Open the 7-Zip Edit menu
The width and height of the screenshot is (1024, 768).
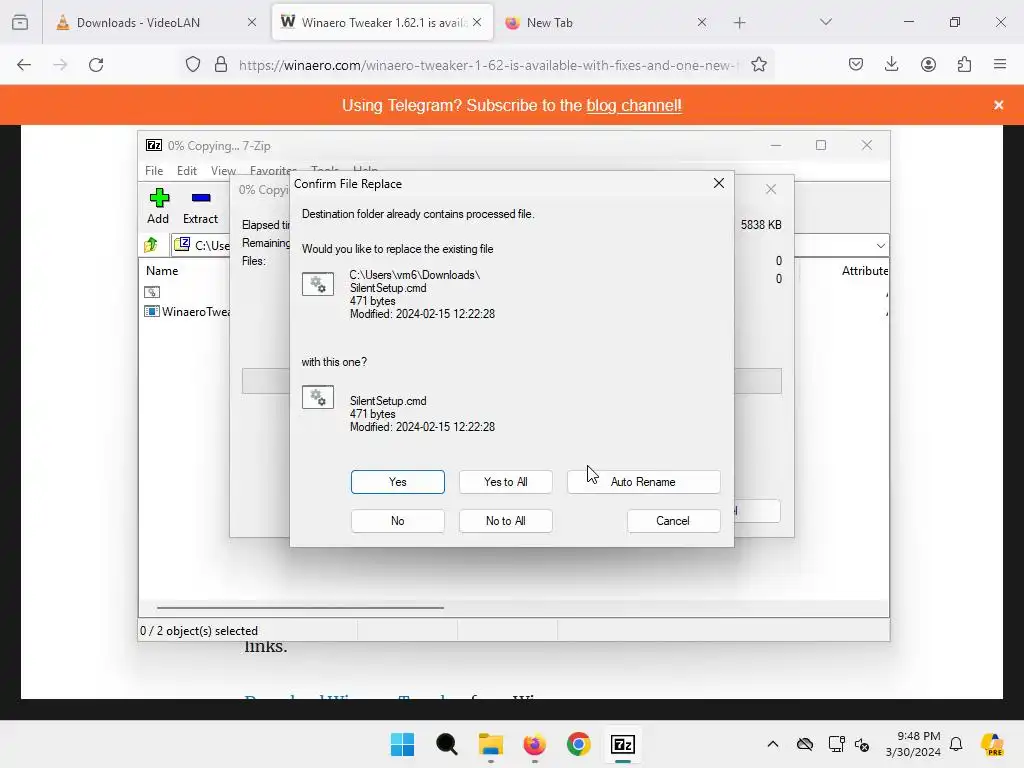pos(187,170)
